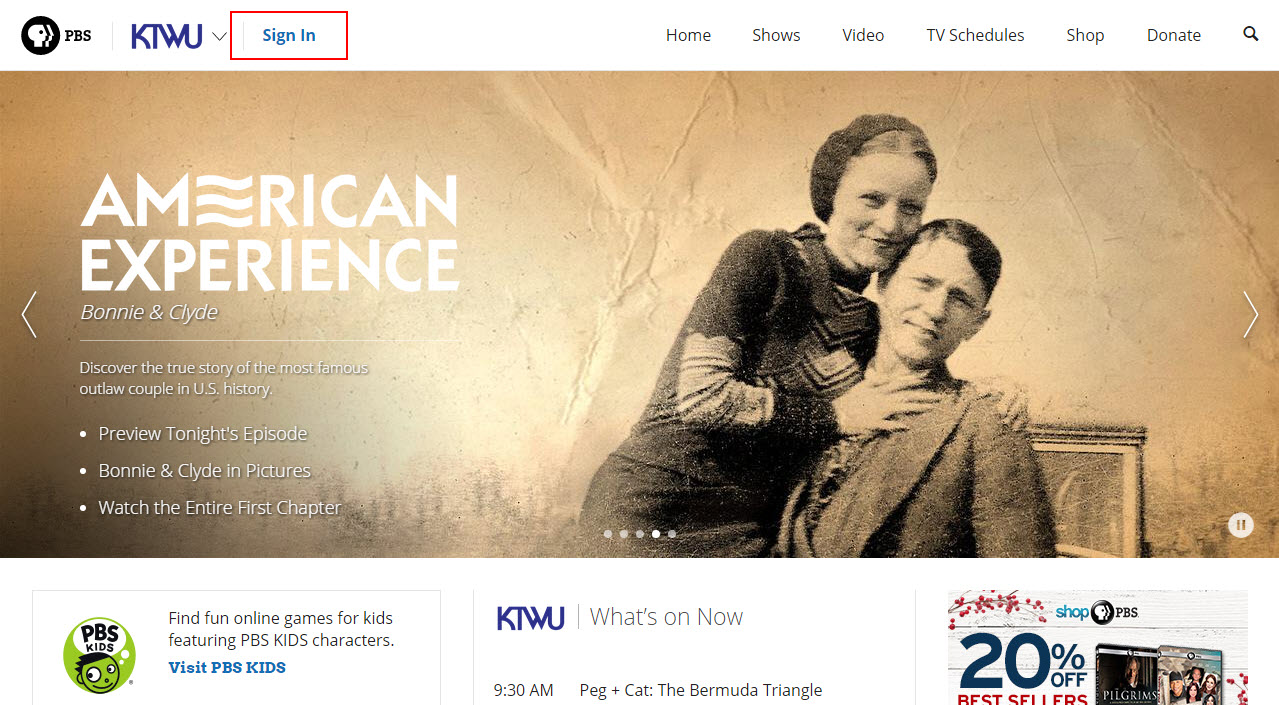
Task: Visit the Shop page
Action: coord(1085,35)
